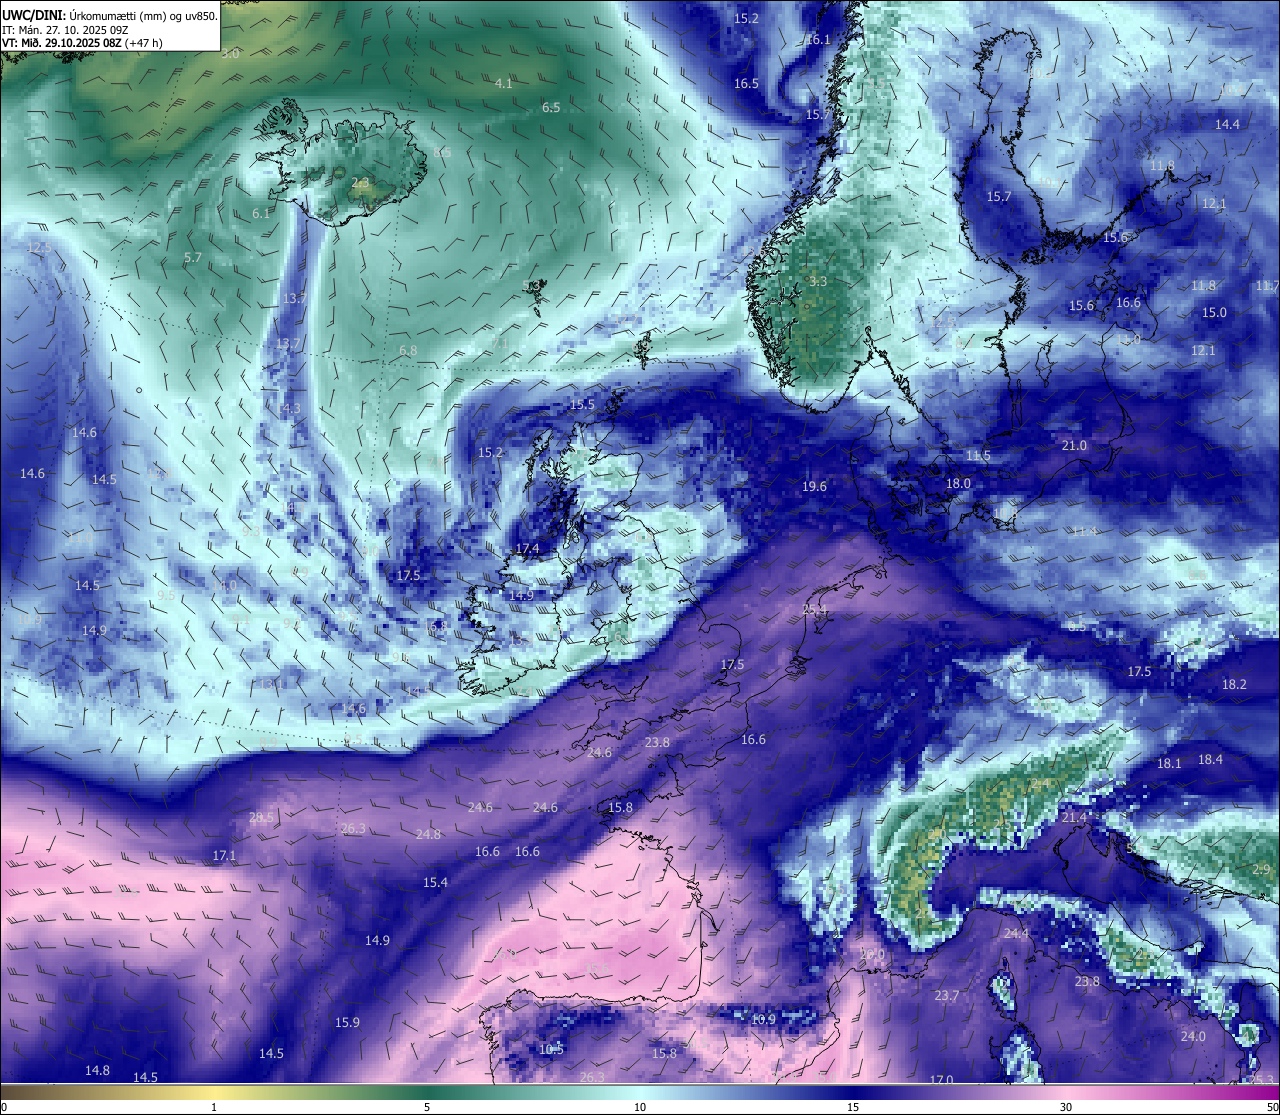The image size is (1280, 1115).
Task: Click the 15.5 value label
Action: tap(582, 405)
